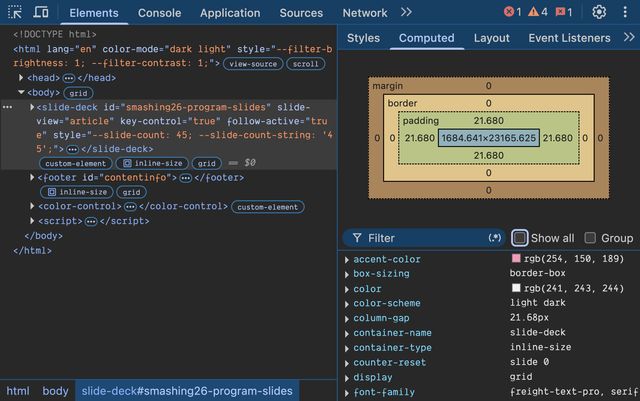Switch to the Styles pane

pos(363,38)
